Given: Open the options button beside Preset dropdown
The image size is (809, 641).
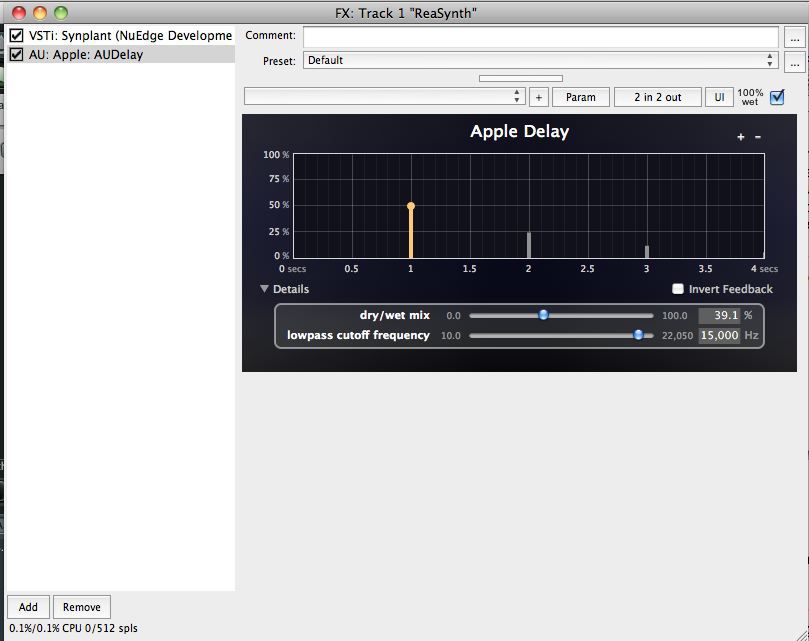Looking at the screenshot, I should pos(795,62).
